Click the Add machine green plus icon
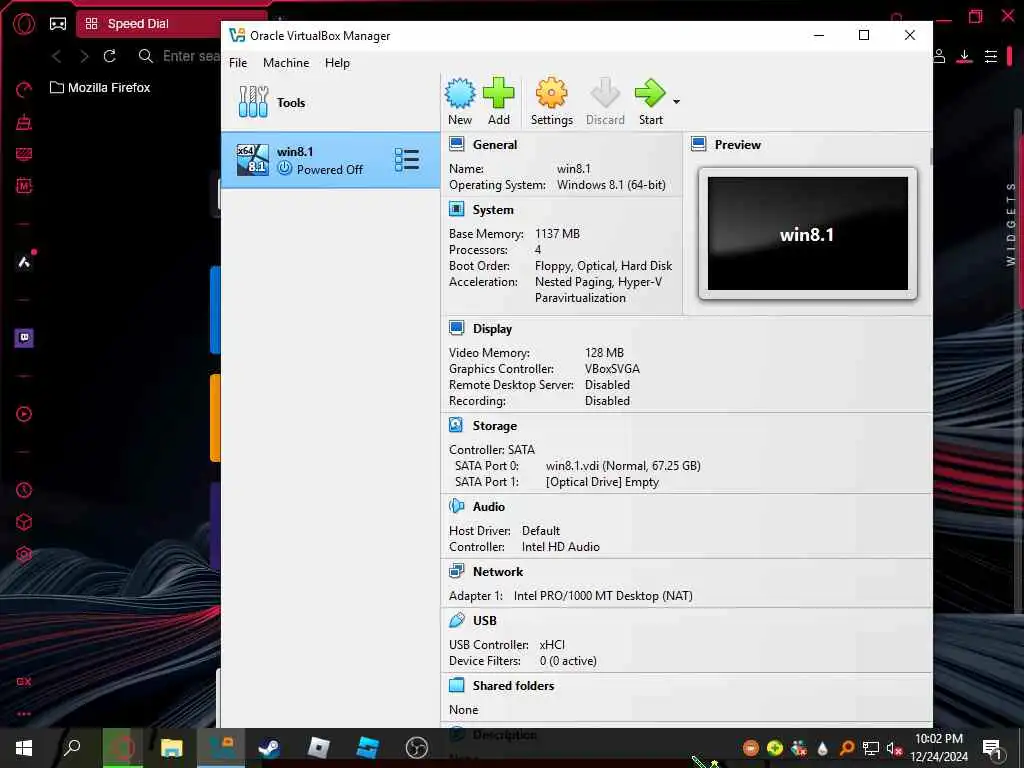 [498, 93]
